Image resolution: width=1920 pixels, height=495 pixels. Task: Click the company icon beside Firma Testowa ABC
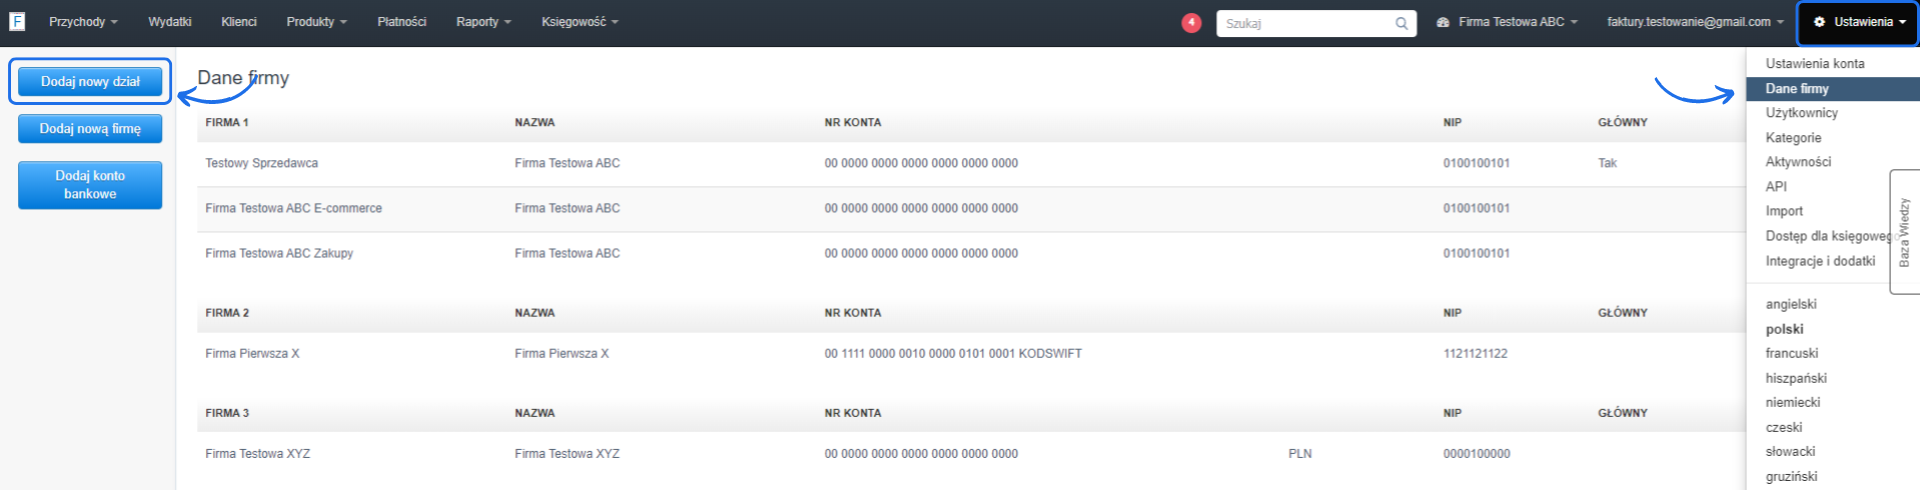point(1443,22)
